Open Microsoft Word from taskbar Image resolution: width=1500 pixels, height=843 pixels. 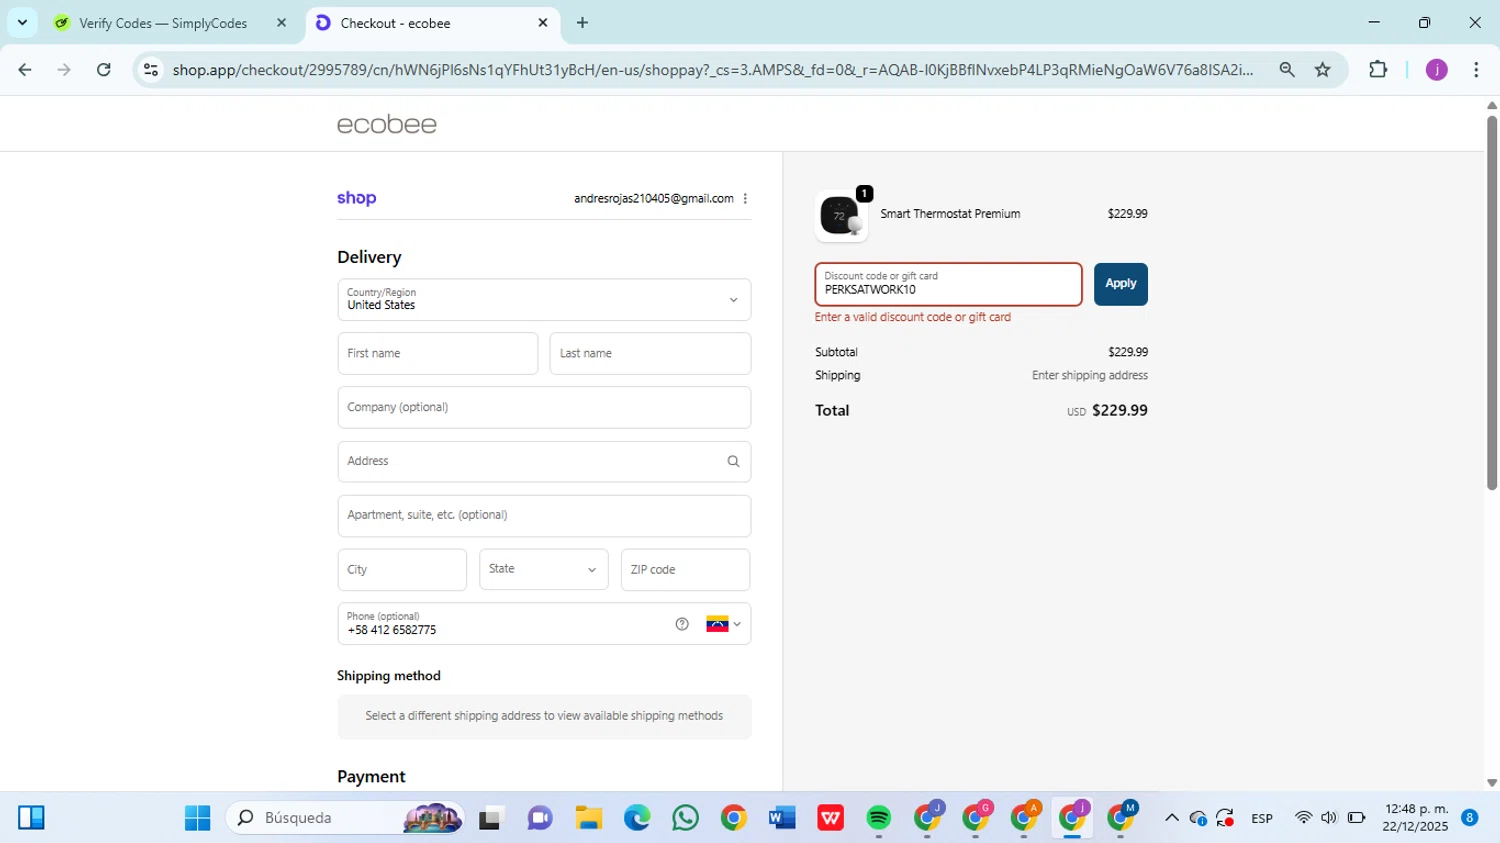point(782,818)
